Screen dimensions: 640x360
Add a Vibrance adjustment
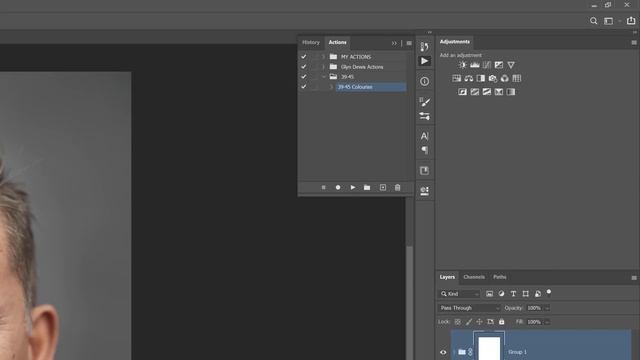point(511,65)
